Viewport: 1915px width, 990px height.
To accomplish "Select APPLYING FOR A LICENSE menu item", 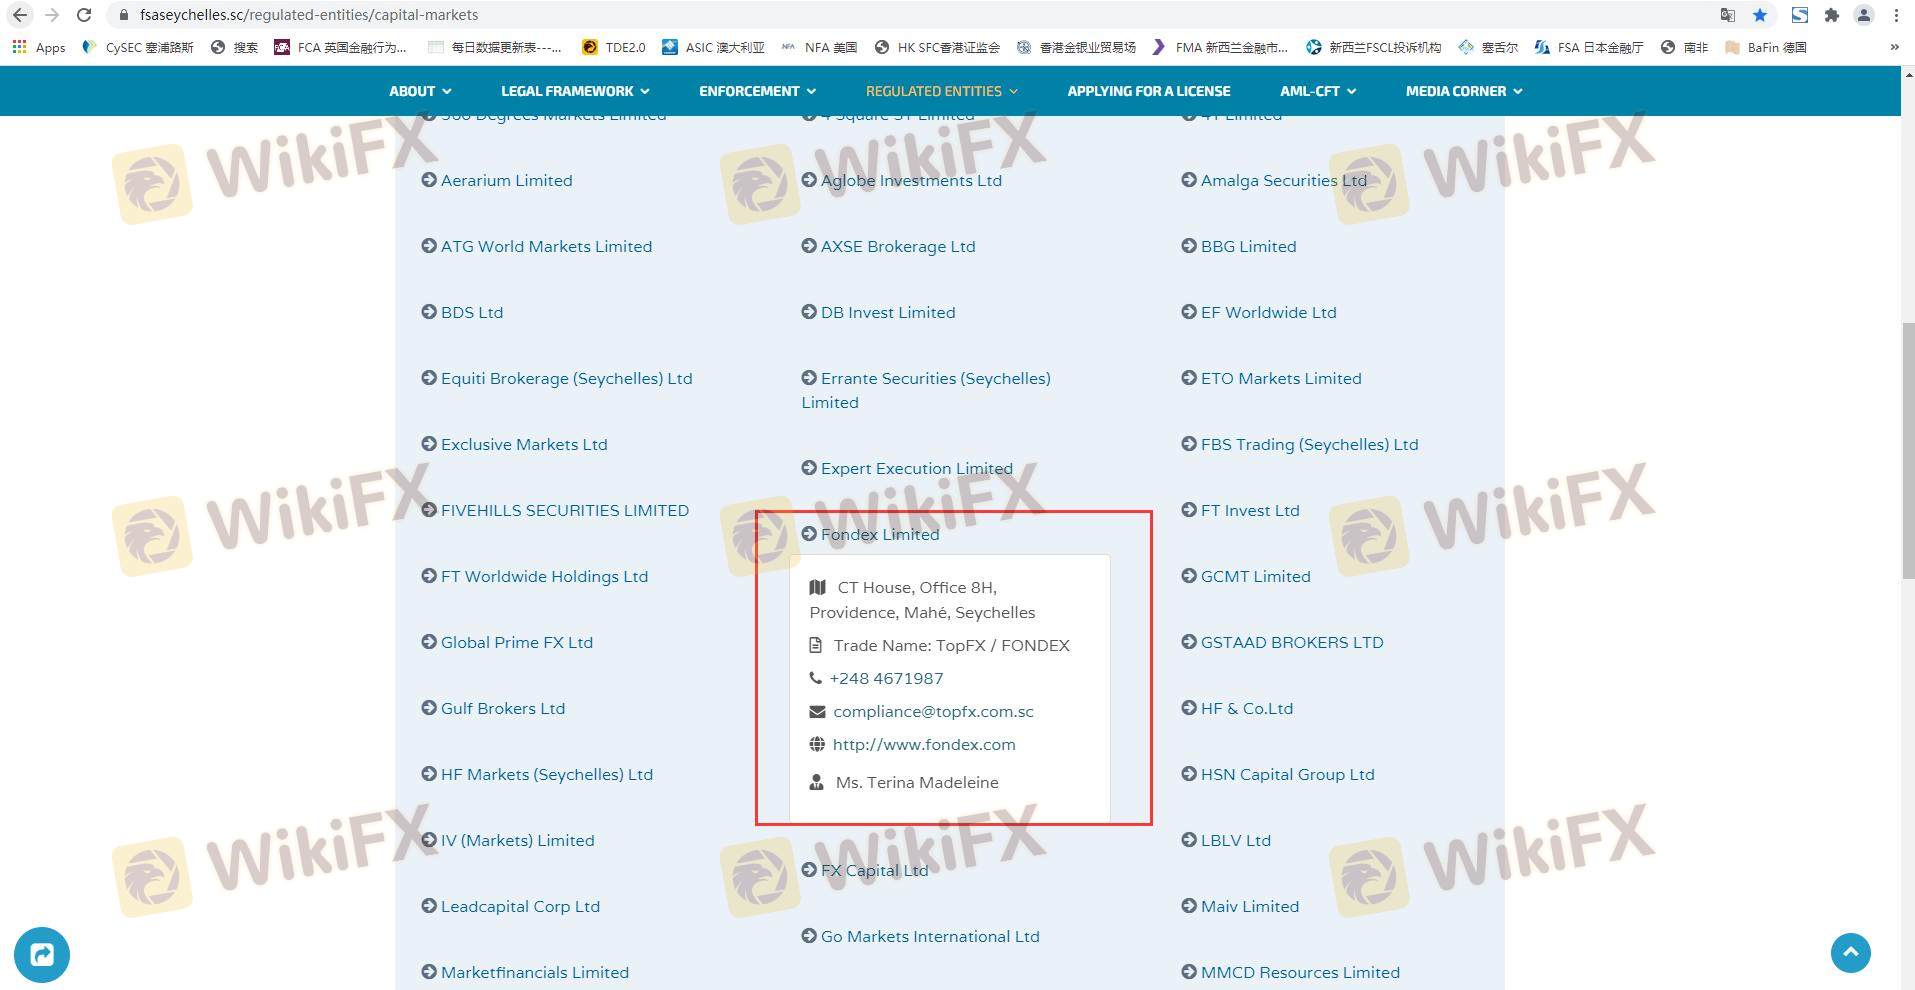I will click(x=1148, y=91).
